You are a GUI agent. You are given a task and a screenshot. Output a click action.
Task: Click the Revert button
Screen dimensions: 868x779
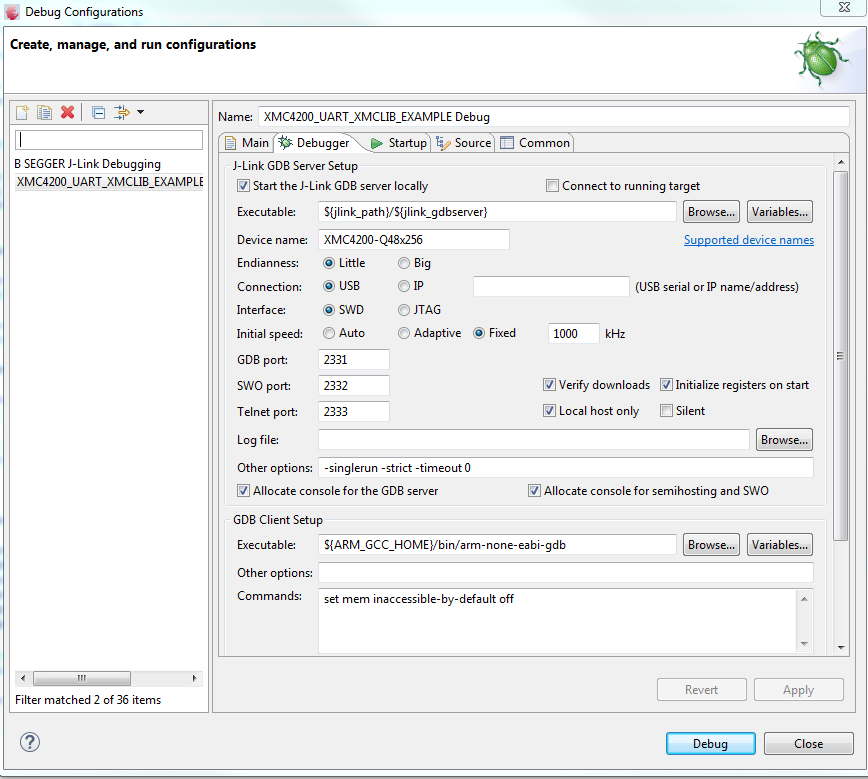pyautogui.click(x=701, y=690)
